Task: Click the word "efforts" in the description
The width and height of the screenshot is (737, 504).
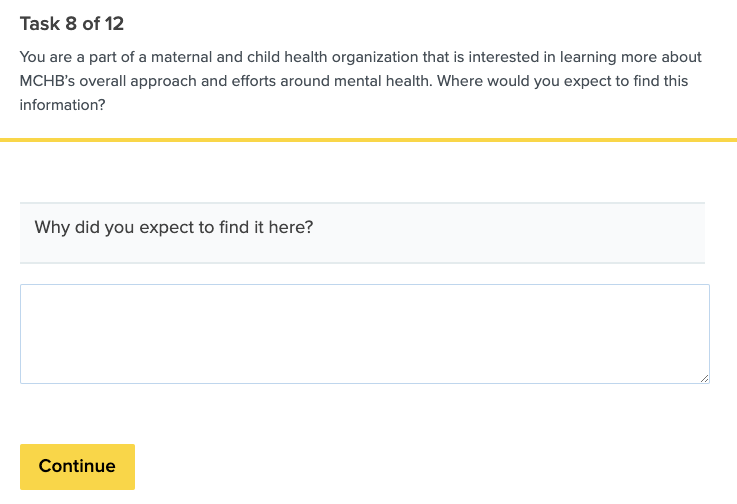Action: 264,81
